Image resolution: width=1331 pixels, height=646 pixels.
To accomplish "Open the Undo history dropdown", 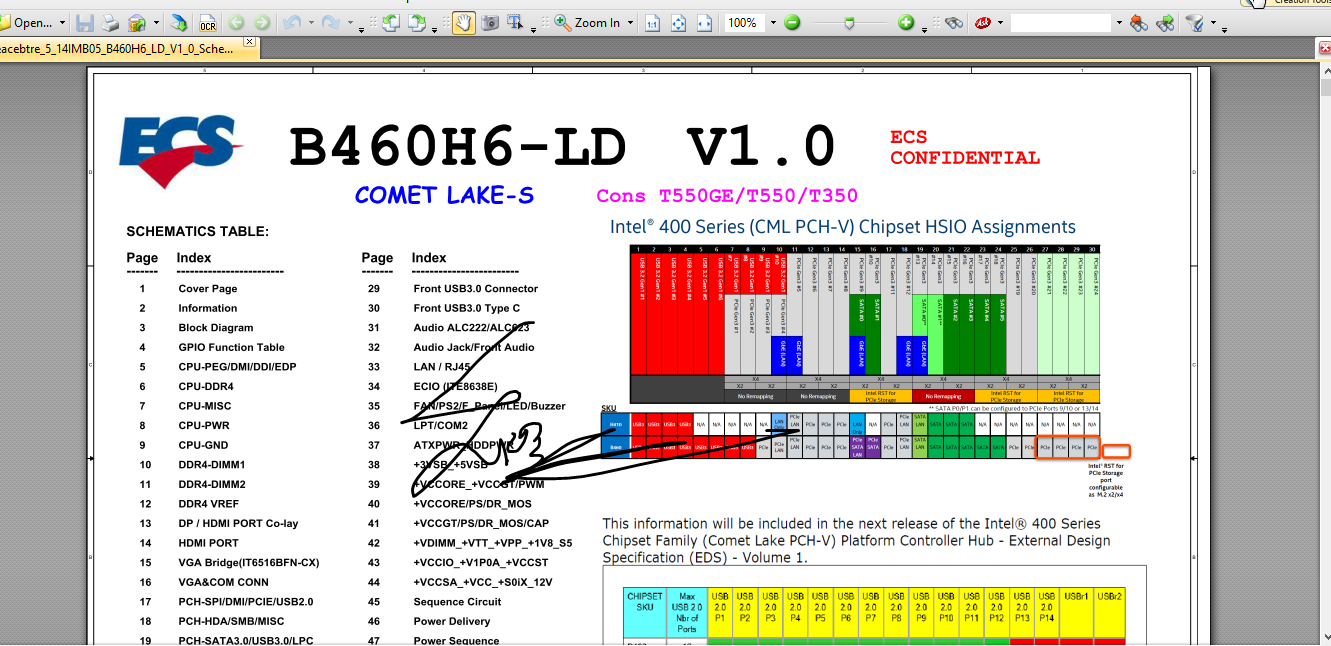I will click(311, 23).
